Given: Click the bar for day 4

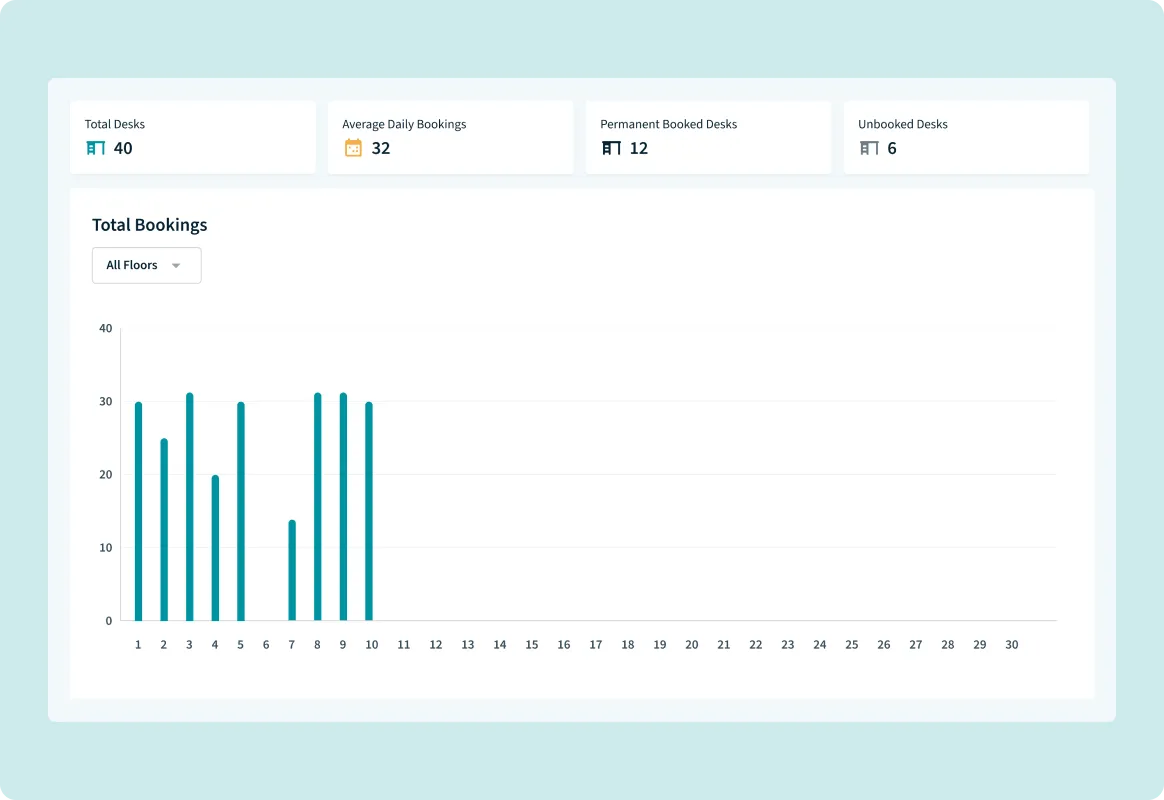Looking at the screenshot, I should tap(215, 548).
